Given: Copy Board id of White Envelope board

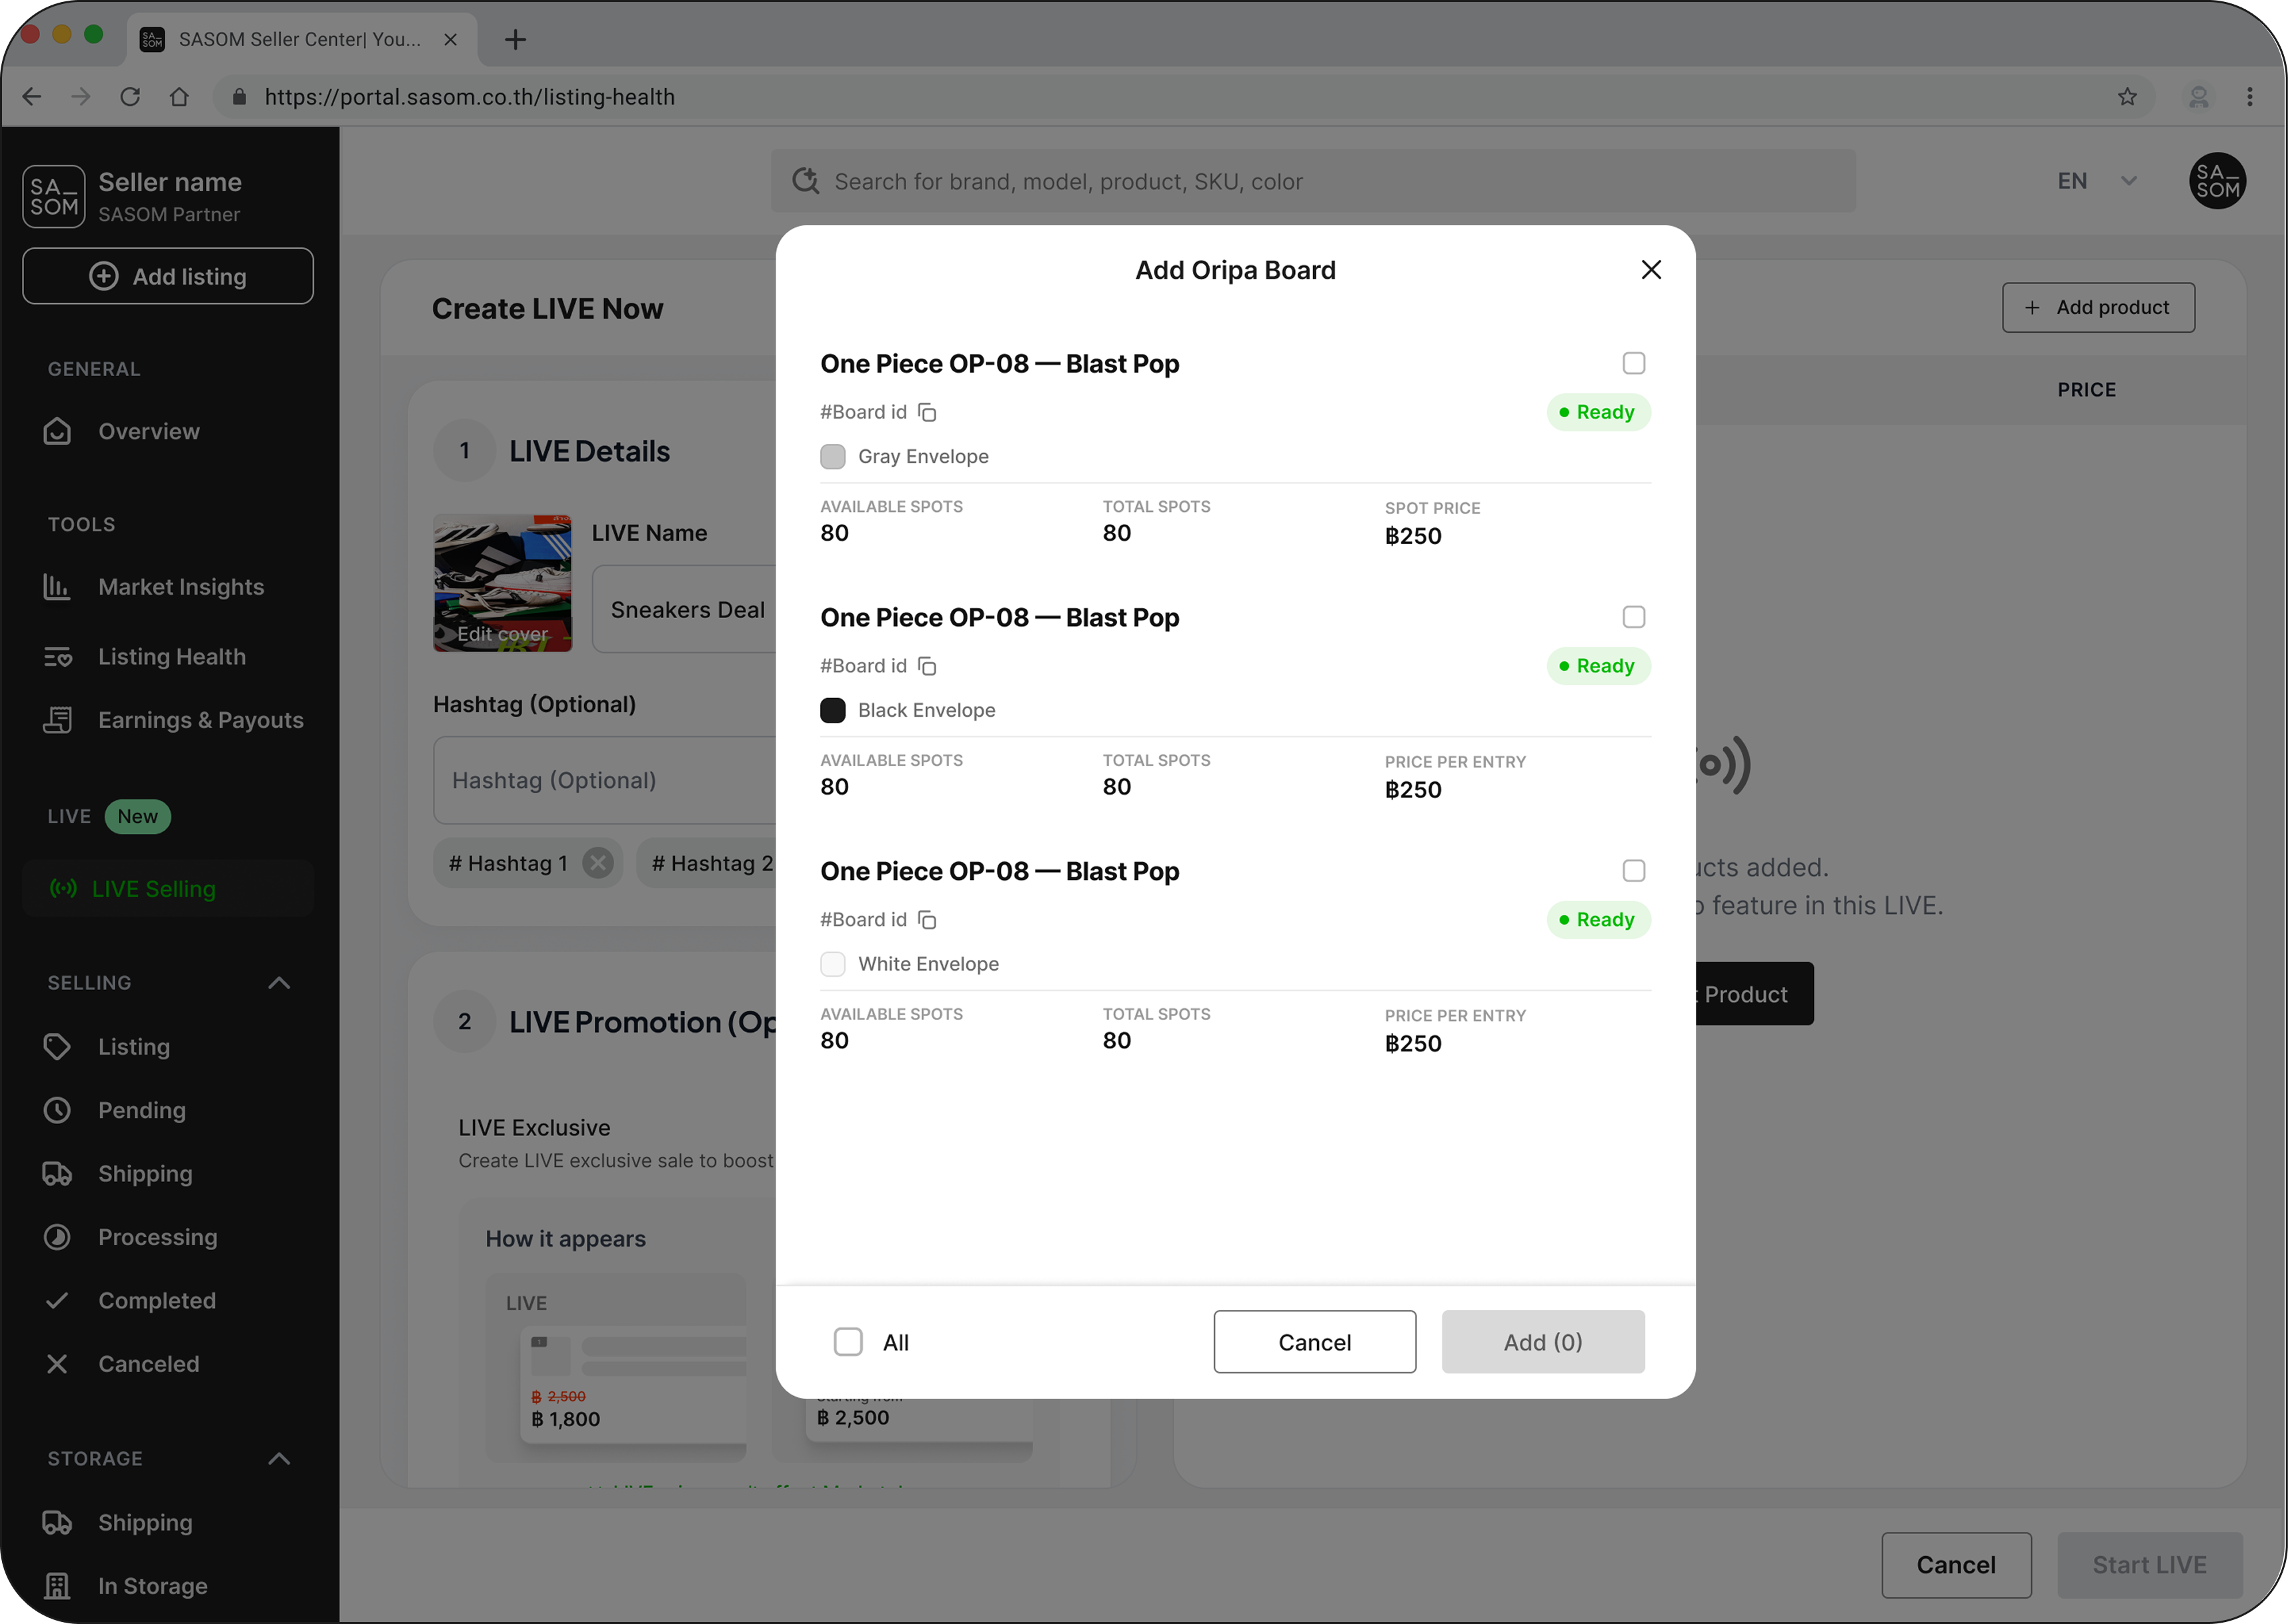Looking at the screenshot, I should [927, 920].
